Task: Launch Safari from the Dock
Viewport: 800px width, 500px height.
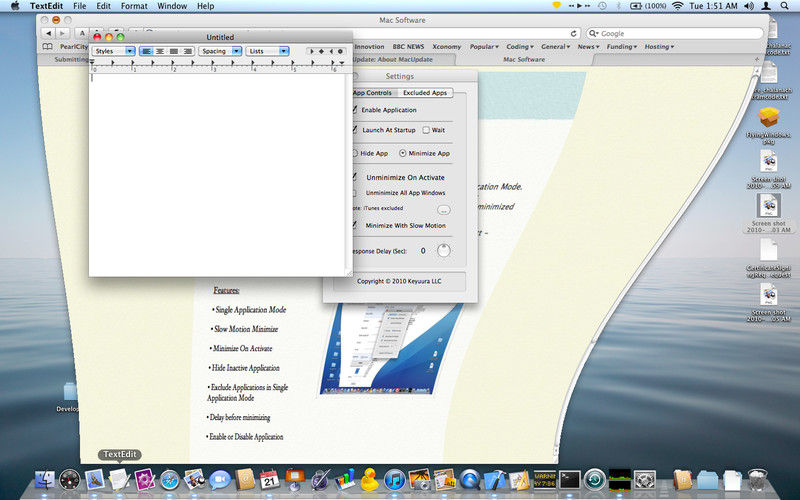Action: [x=169, y=480]
